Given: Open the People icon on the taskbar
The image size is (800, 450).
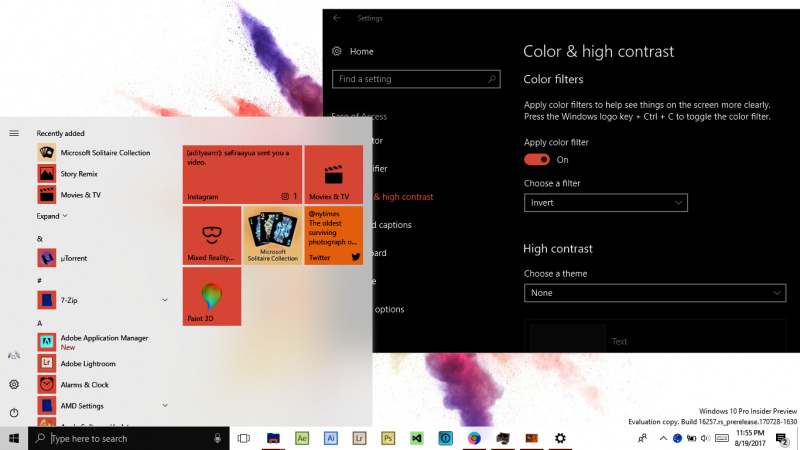Looking at the screenshot, I should click(642, 438).
